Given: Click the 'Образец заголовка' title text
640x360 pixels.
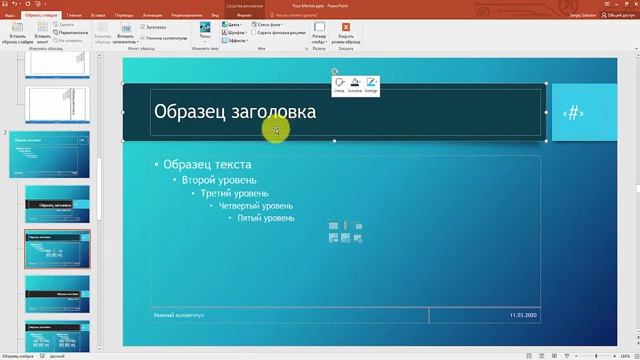Looking at the screenshot, I should pos(235,112).
